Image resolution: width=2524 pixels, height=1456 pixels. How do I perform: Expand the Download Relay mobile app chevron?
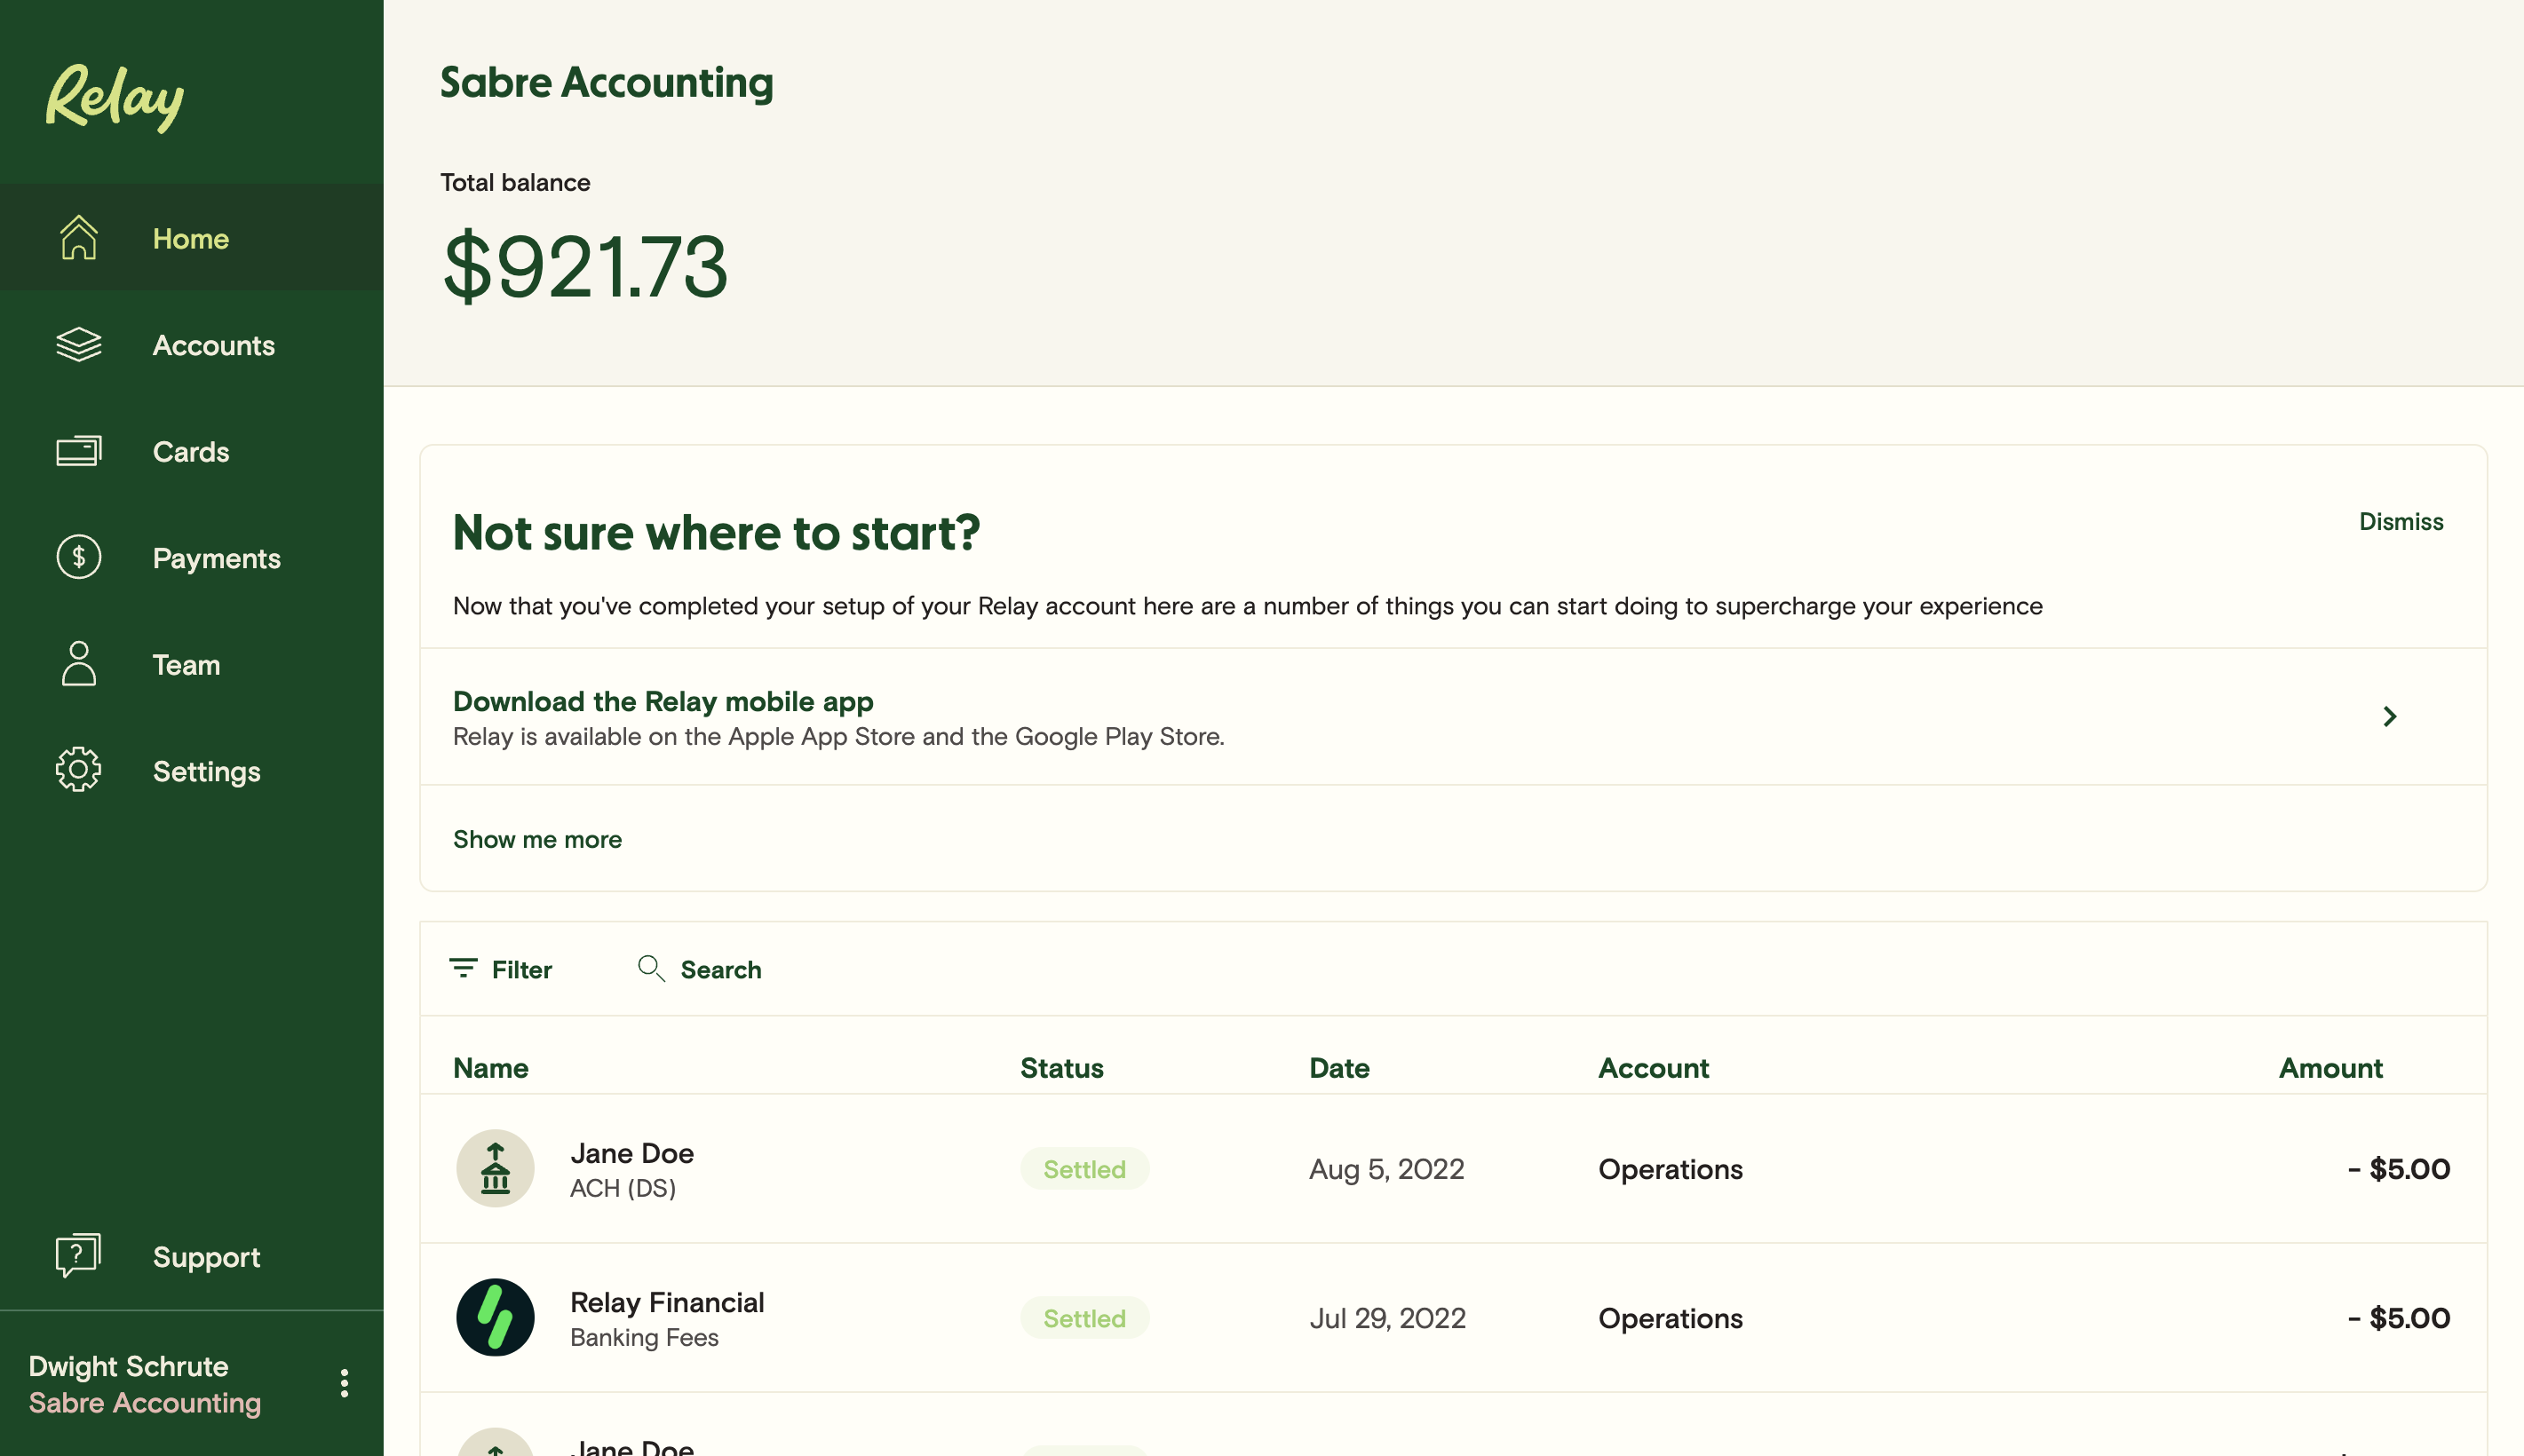[2392, 715]
